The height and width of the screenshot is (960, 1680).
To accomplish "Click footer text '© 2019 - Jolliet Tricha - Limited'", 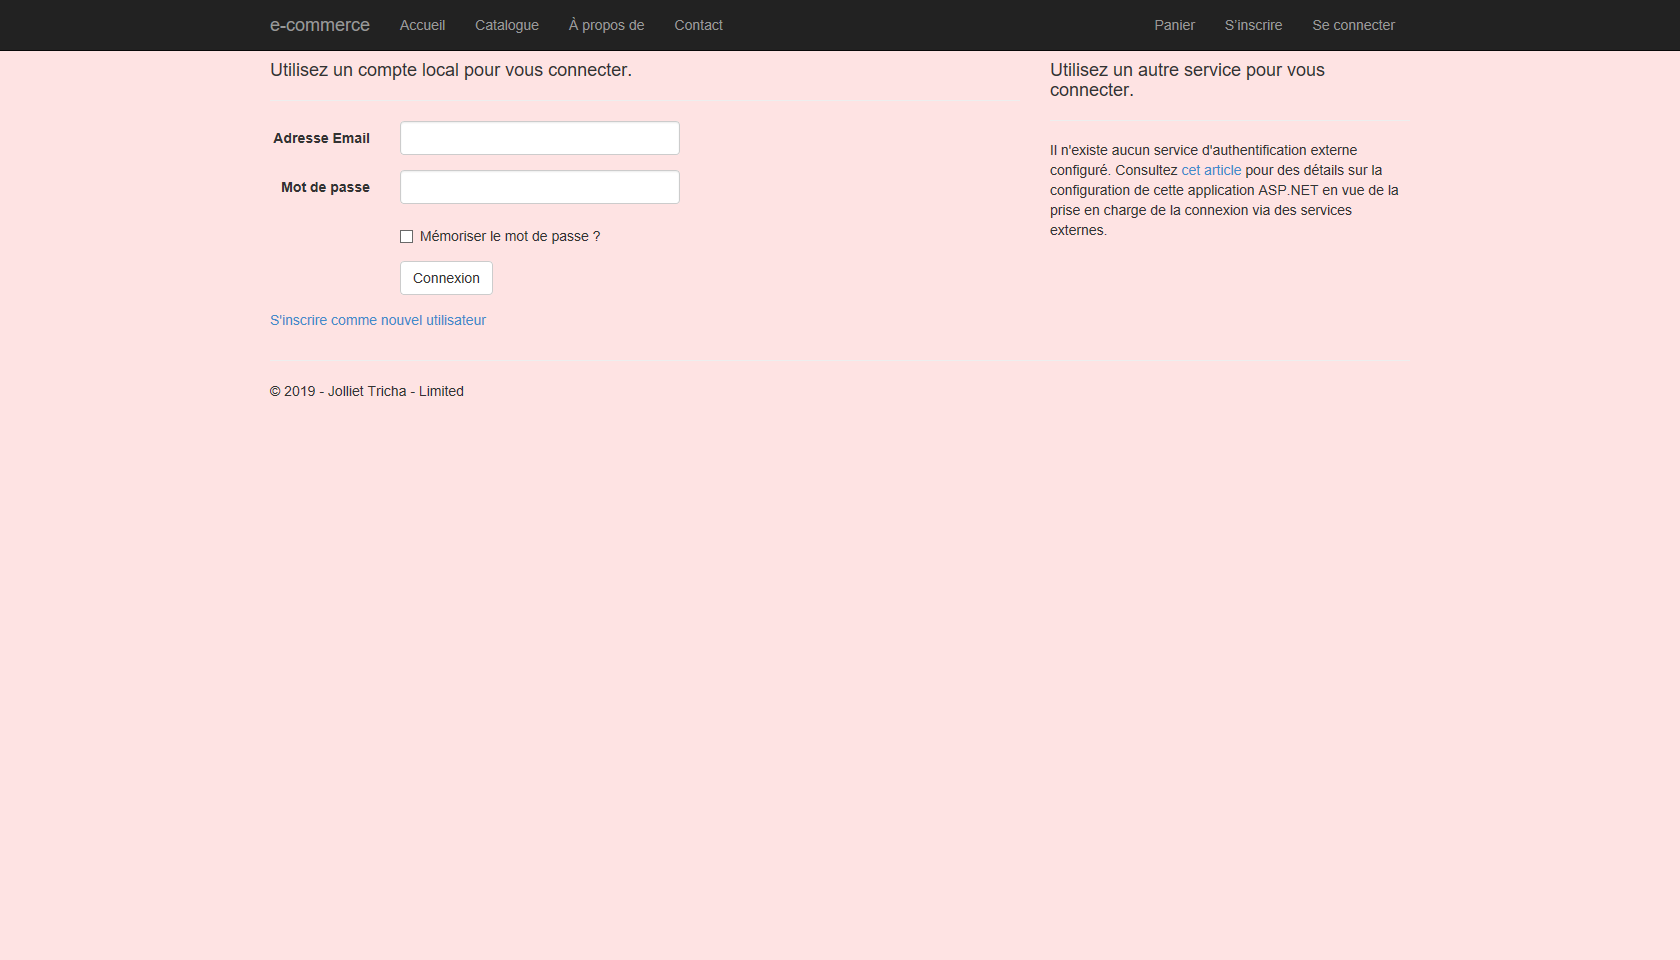I will pos(367,391).
